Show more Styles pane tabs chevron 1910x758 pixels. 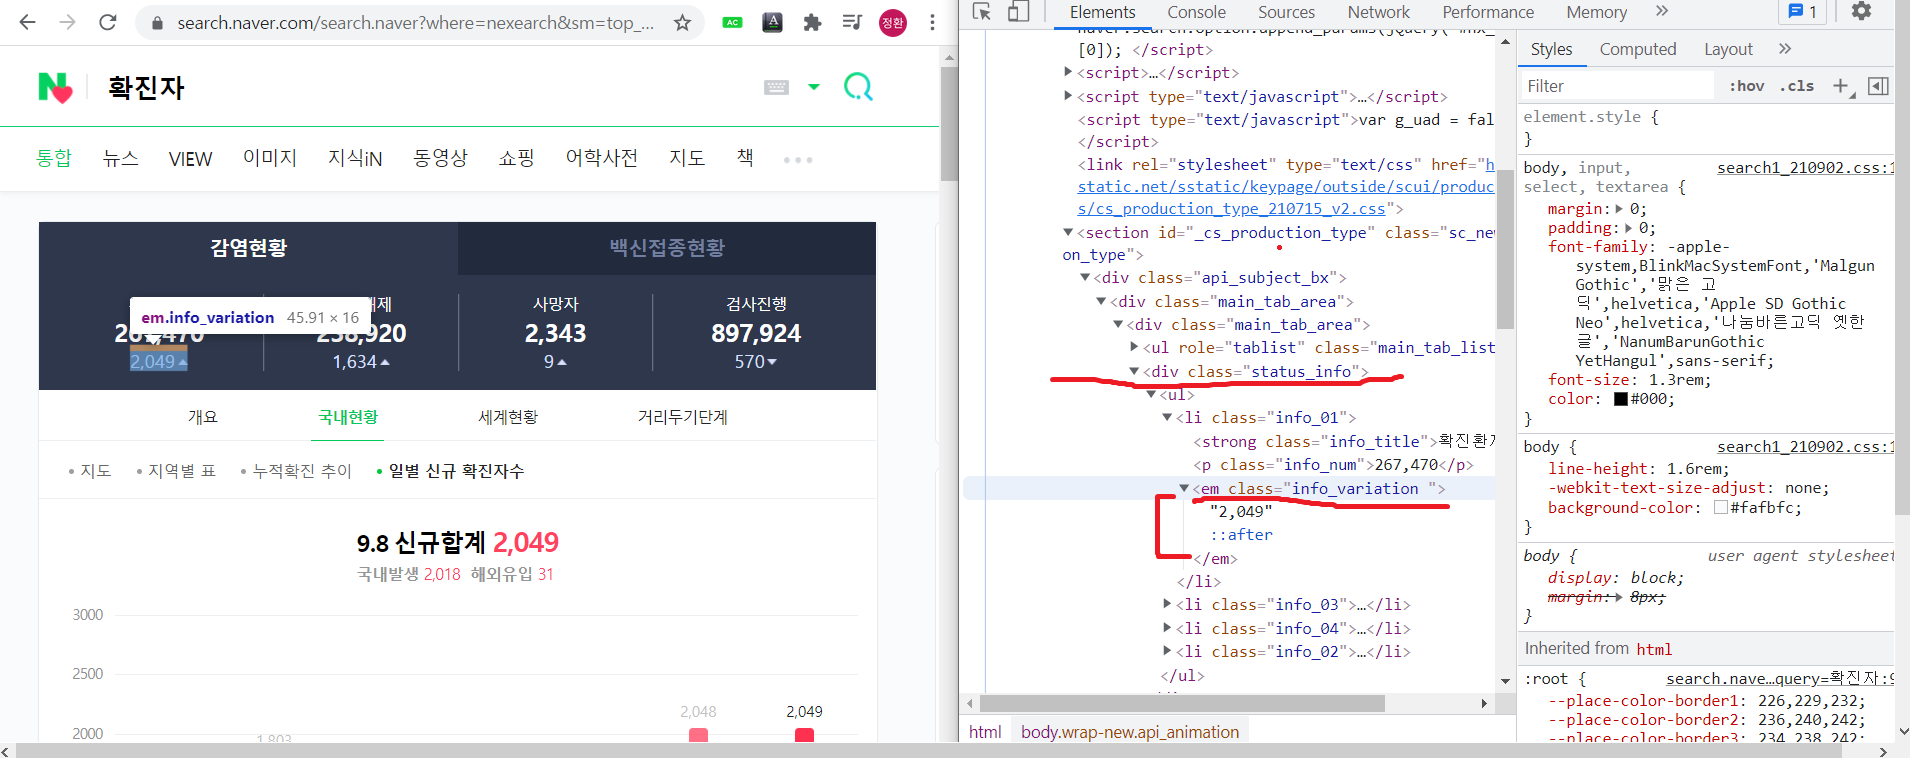(x=1785, y=49)
